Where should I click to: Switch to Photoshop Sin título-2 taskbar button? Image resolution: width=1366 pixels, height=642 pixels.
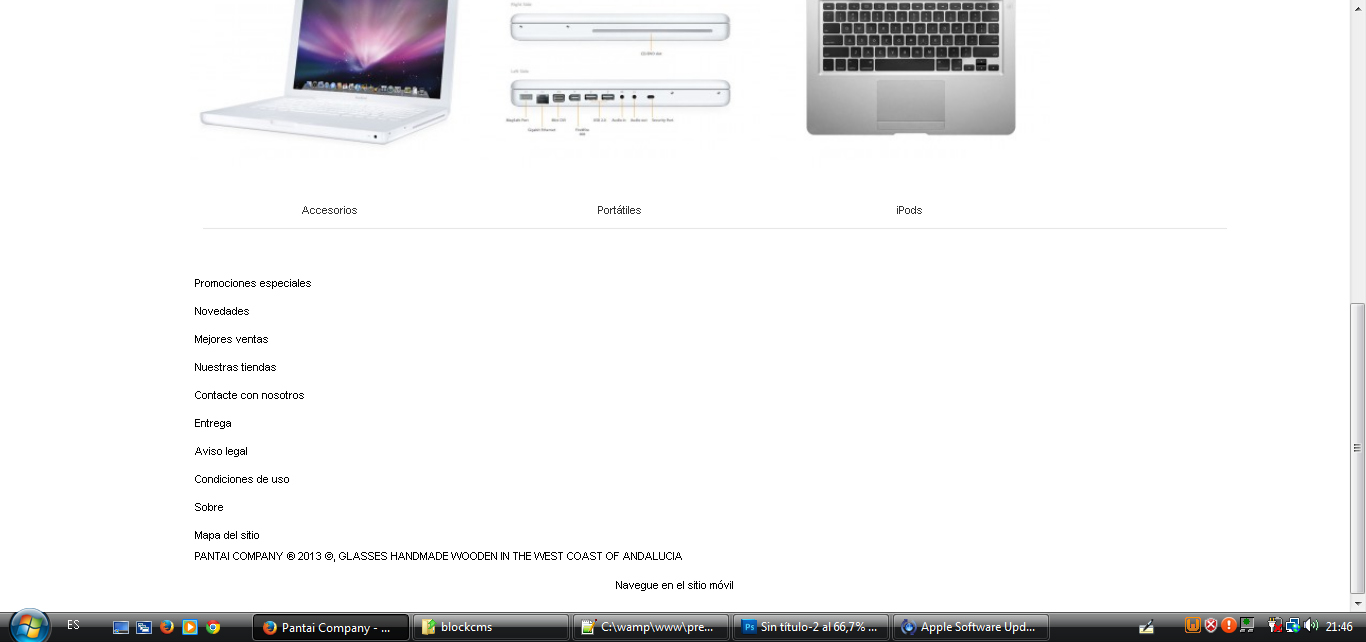[811, 627]
